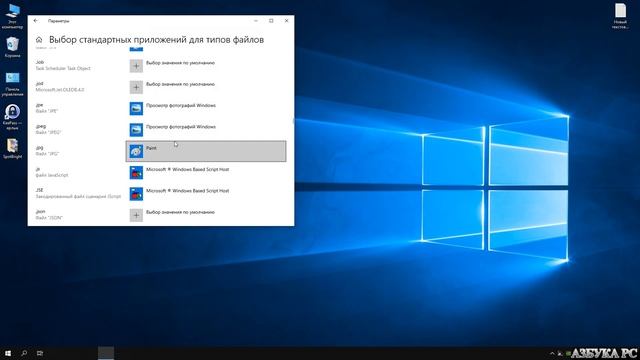640x360 pixels.
Task: Select the .jpeg file type label
Action: [x=48, y=129]
